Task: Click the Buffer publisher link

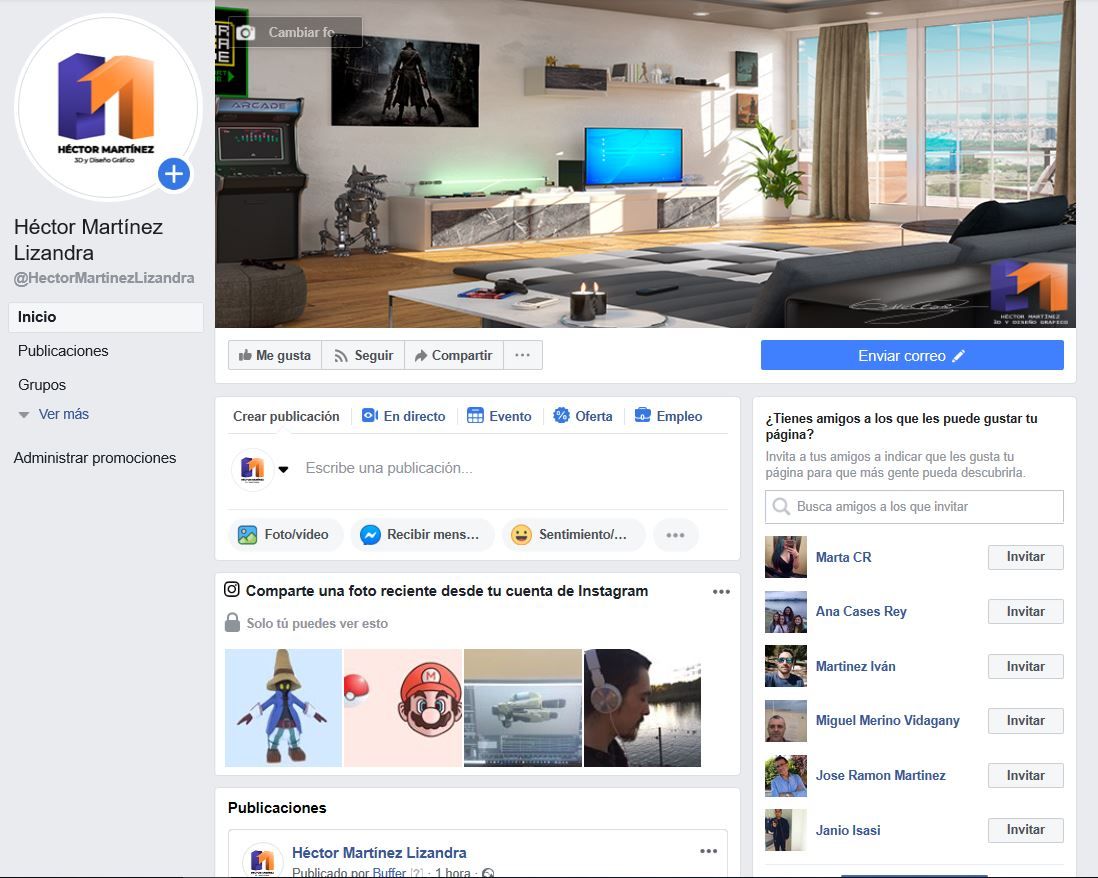Action: point(389,872)
